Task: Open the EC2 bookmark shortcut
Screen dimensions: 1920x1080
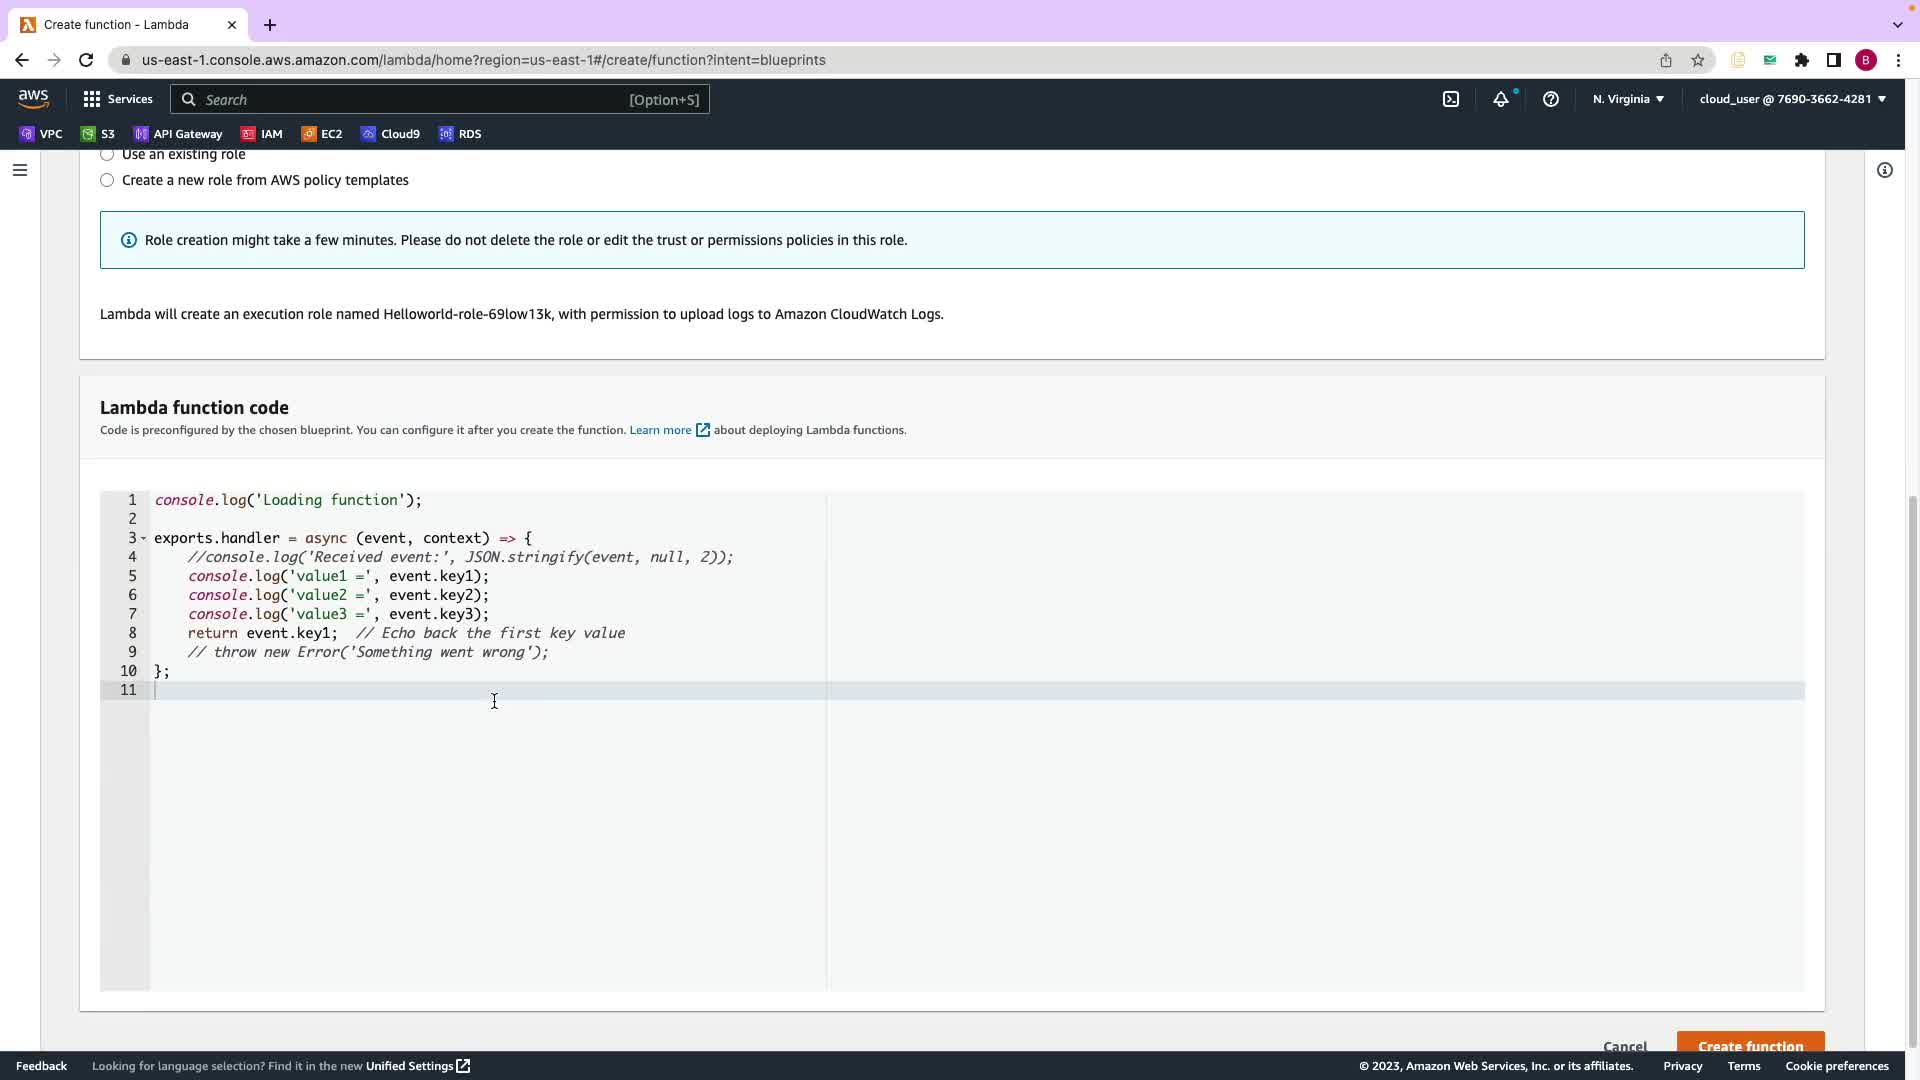Action: tap(322, 134)
